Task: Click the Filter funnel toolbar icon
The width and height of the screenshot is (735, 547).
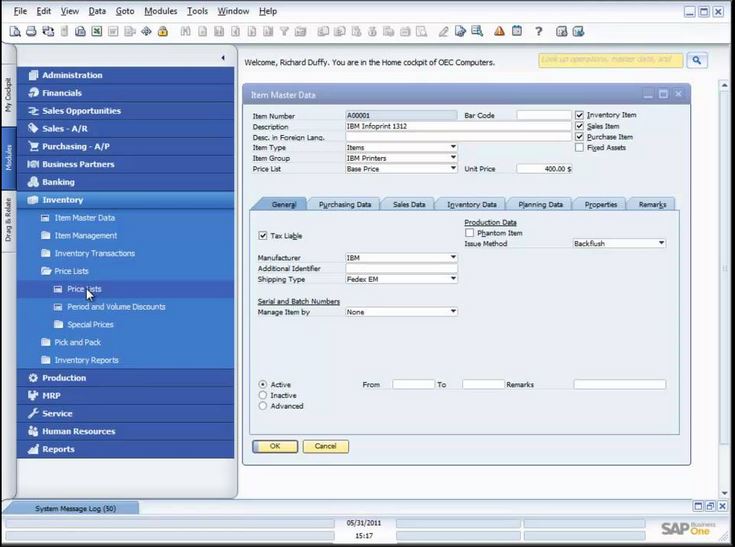Action: tap(284, 31)
